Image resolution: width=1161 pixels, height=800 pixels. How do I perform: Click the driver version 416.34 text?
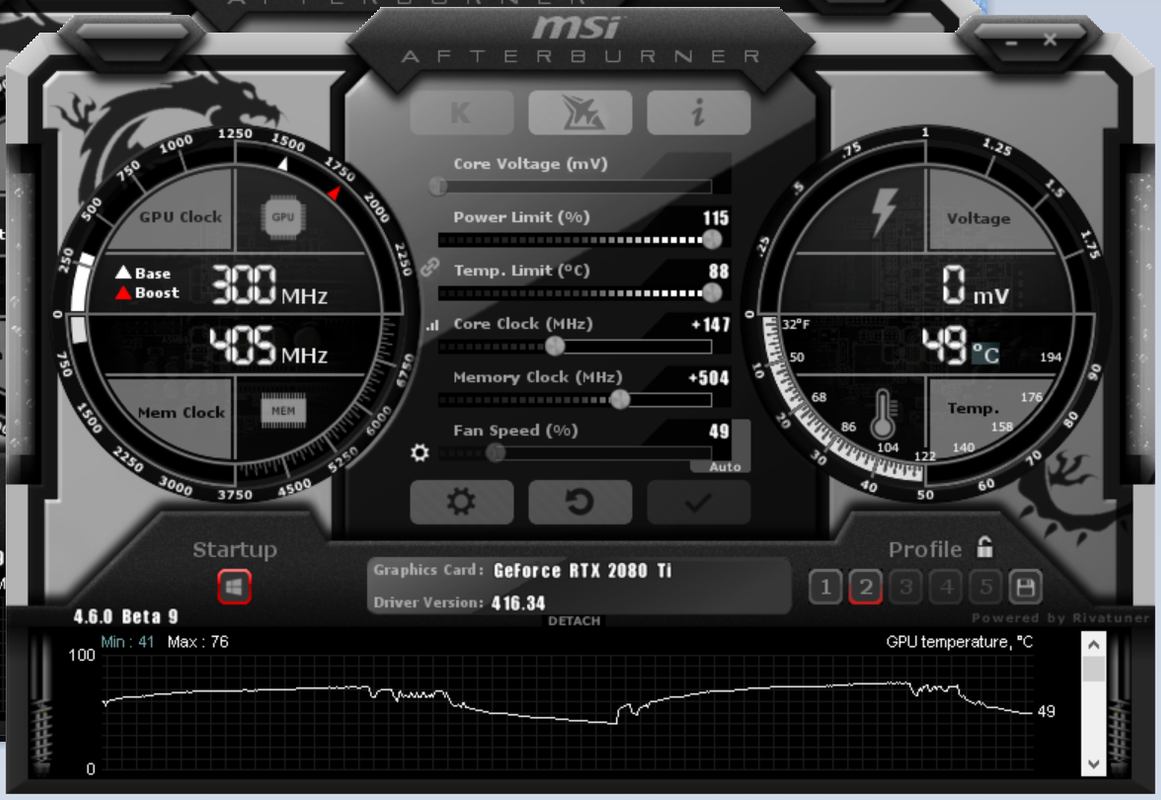tap(518, 603)
